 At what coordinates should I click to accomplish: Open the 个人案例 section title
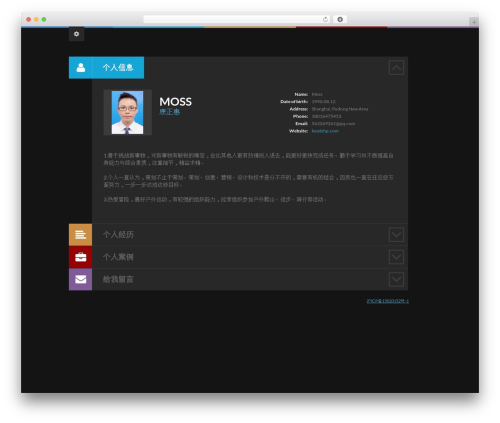pos(118,257)
